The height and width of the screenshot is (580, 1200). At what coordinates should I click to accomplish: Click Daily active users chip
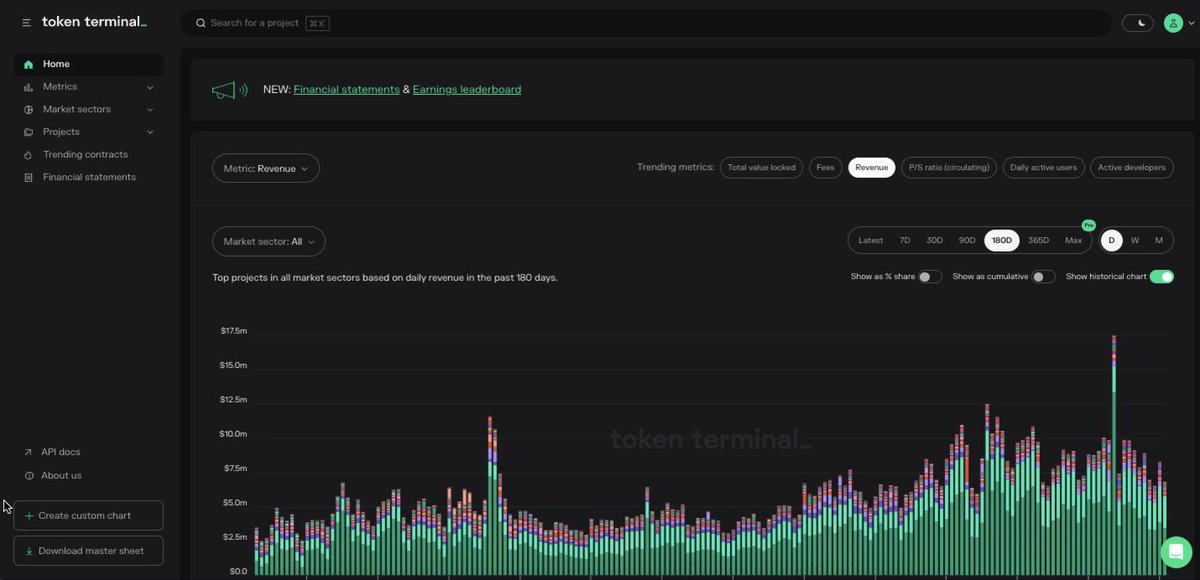tap(1044, 168)
